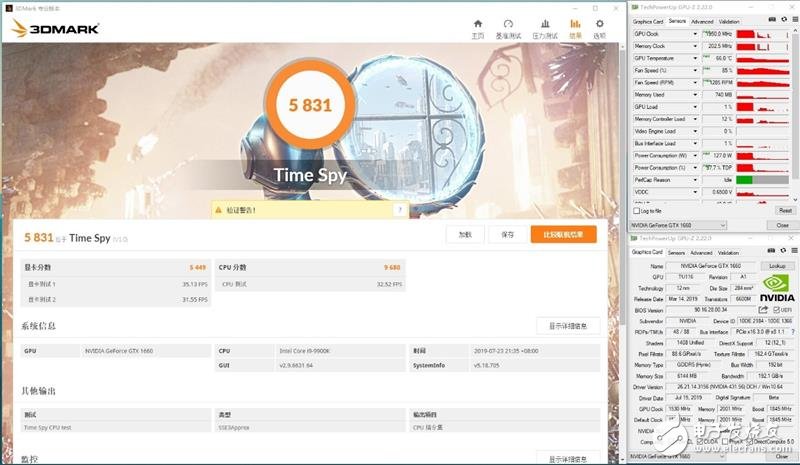Switch to Validation tab in the lower GPU-Z window
Screen dimensions: 800x465
pyautogui.click(x=728, y=253)
